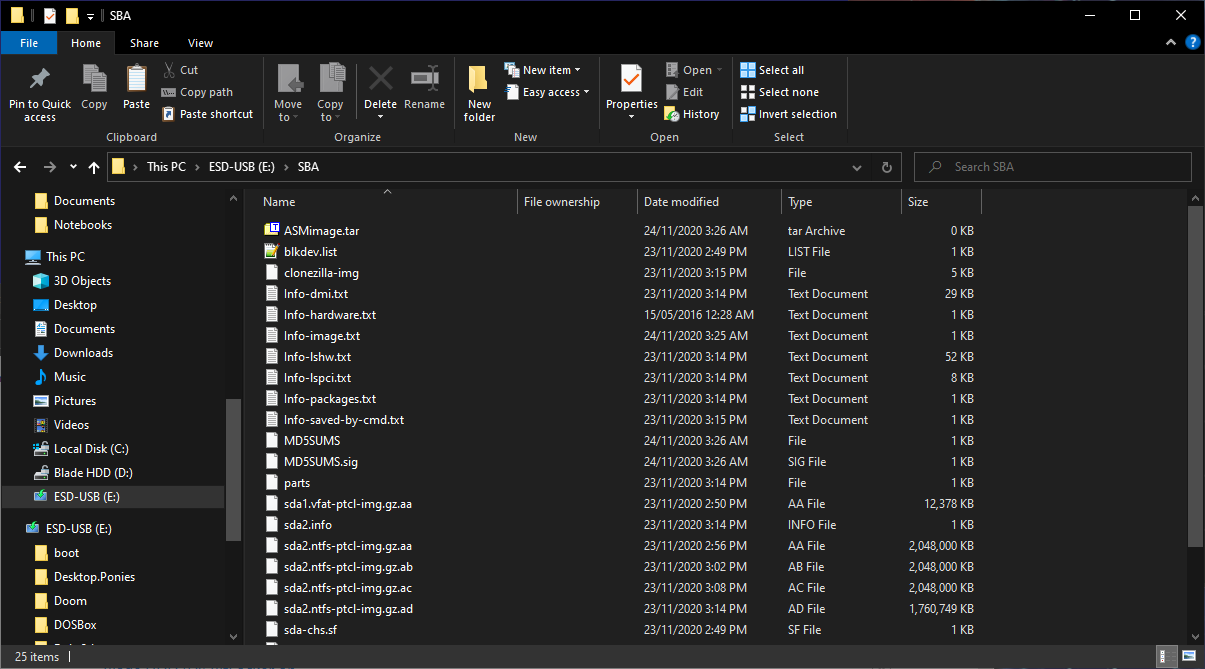Open the File menu tab
Image resolution: width=1205 pixels, height=669 pixels.
(29, 43)
